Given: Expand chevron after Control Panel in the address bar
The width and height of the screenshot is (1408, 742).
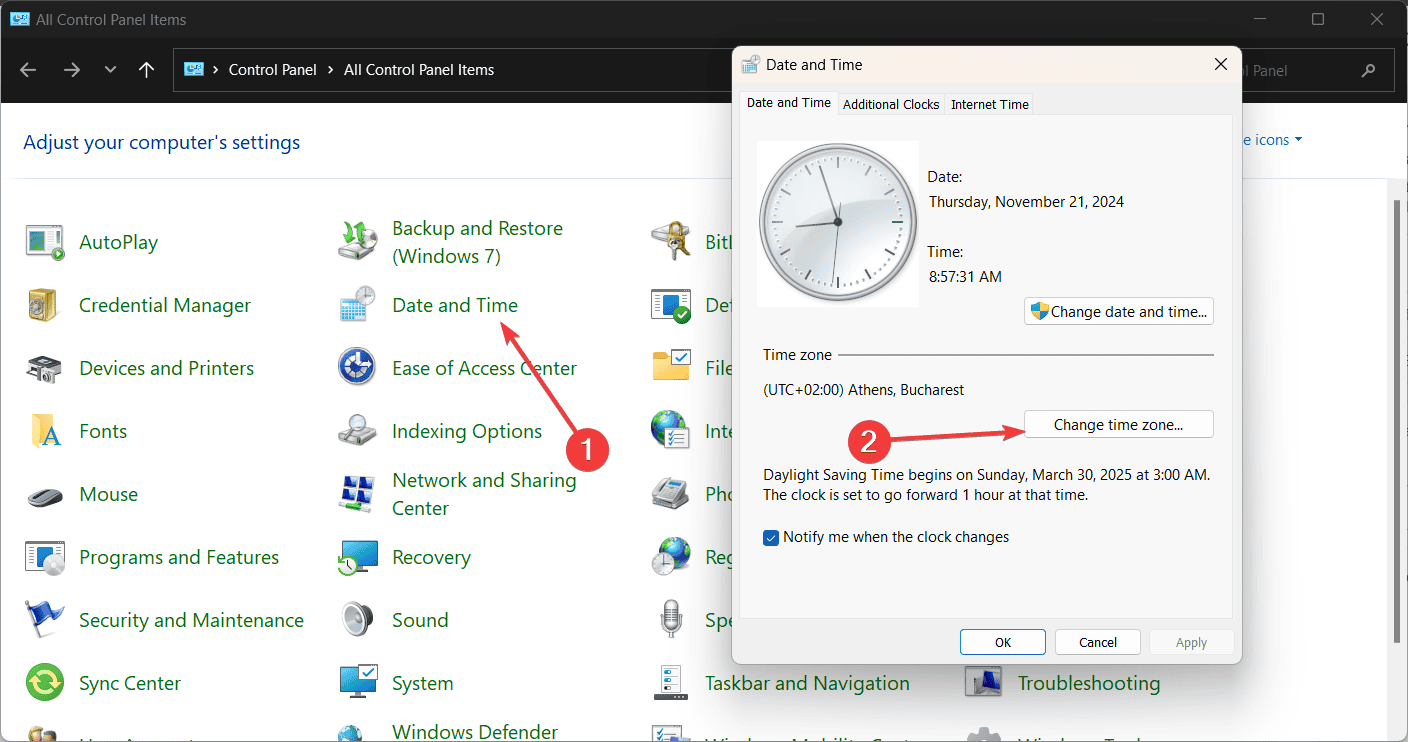Looking at the screenshot, I should point(330,70).
